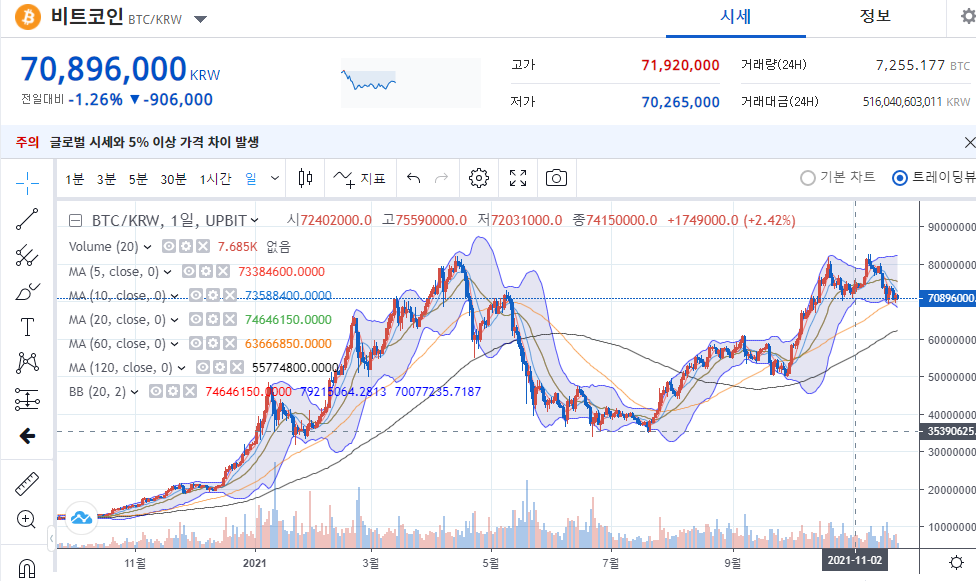The image size is (976, 581).
Task: Set chart interval to 3분
Action: click(x=106, y=179)
